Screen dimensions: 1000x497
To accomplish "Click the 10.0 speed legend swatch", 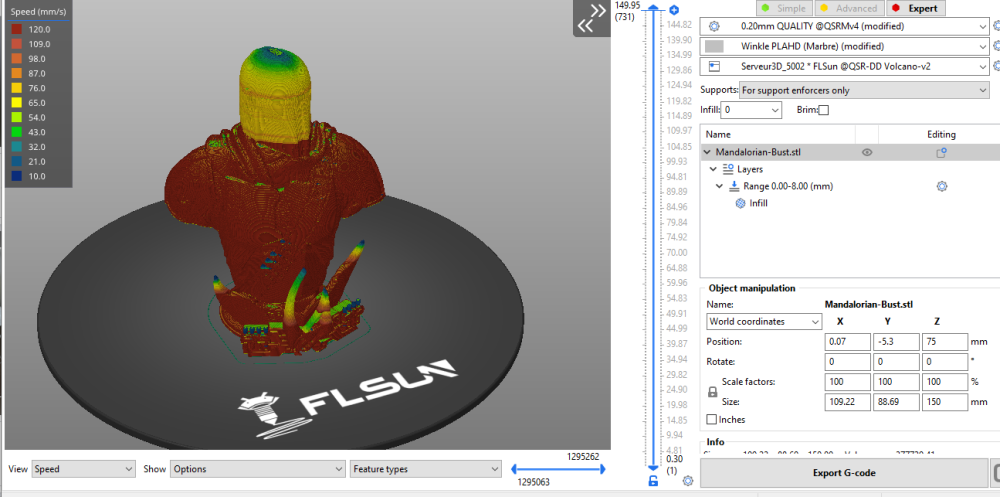I will pos(17,176).
